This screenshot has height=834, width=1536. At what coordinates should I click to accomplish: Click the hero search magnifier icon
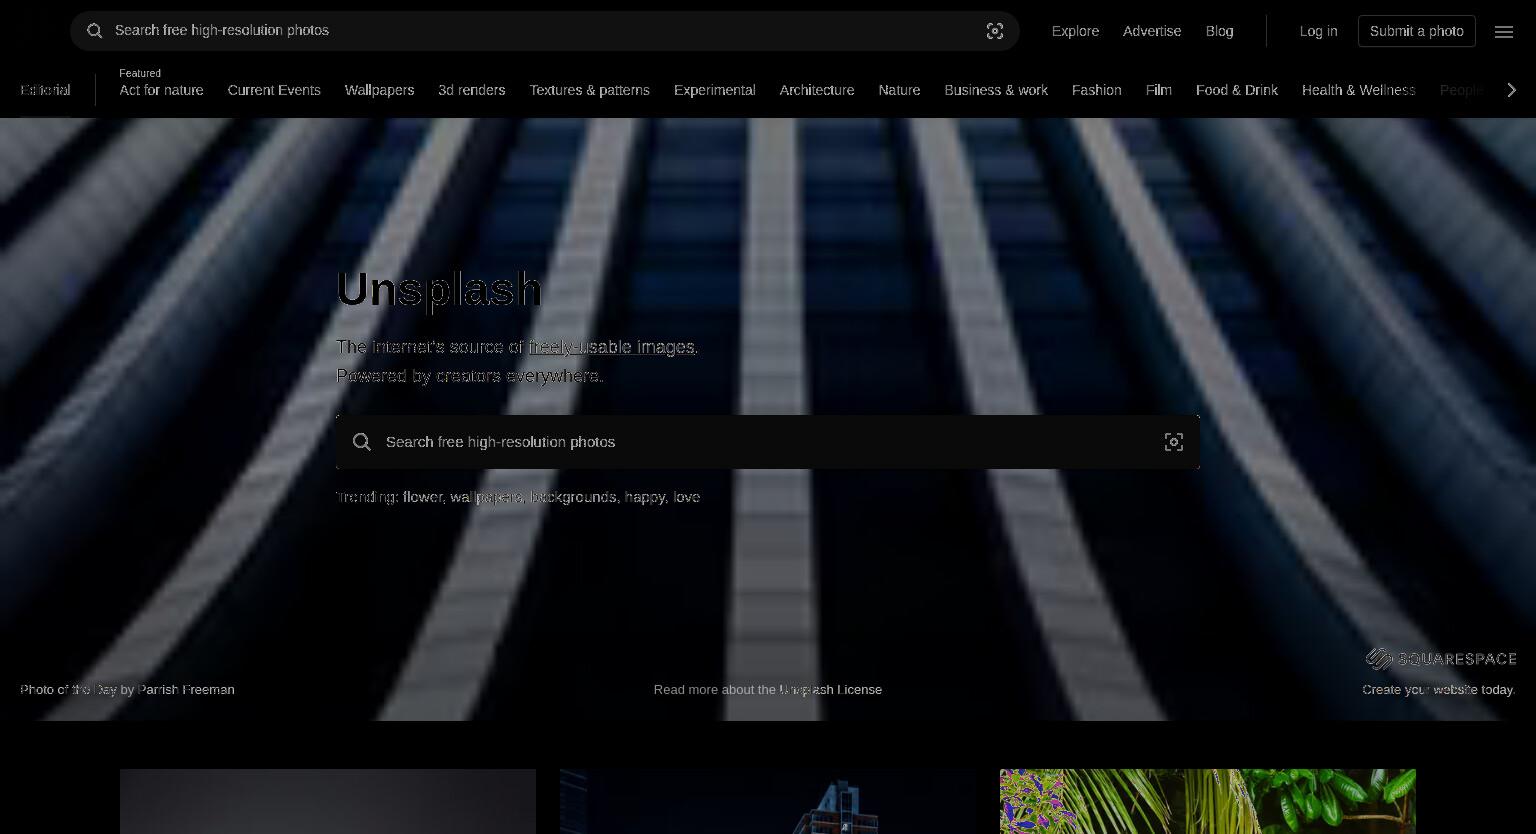(362, 442)
